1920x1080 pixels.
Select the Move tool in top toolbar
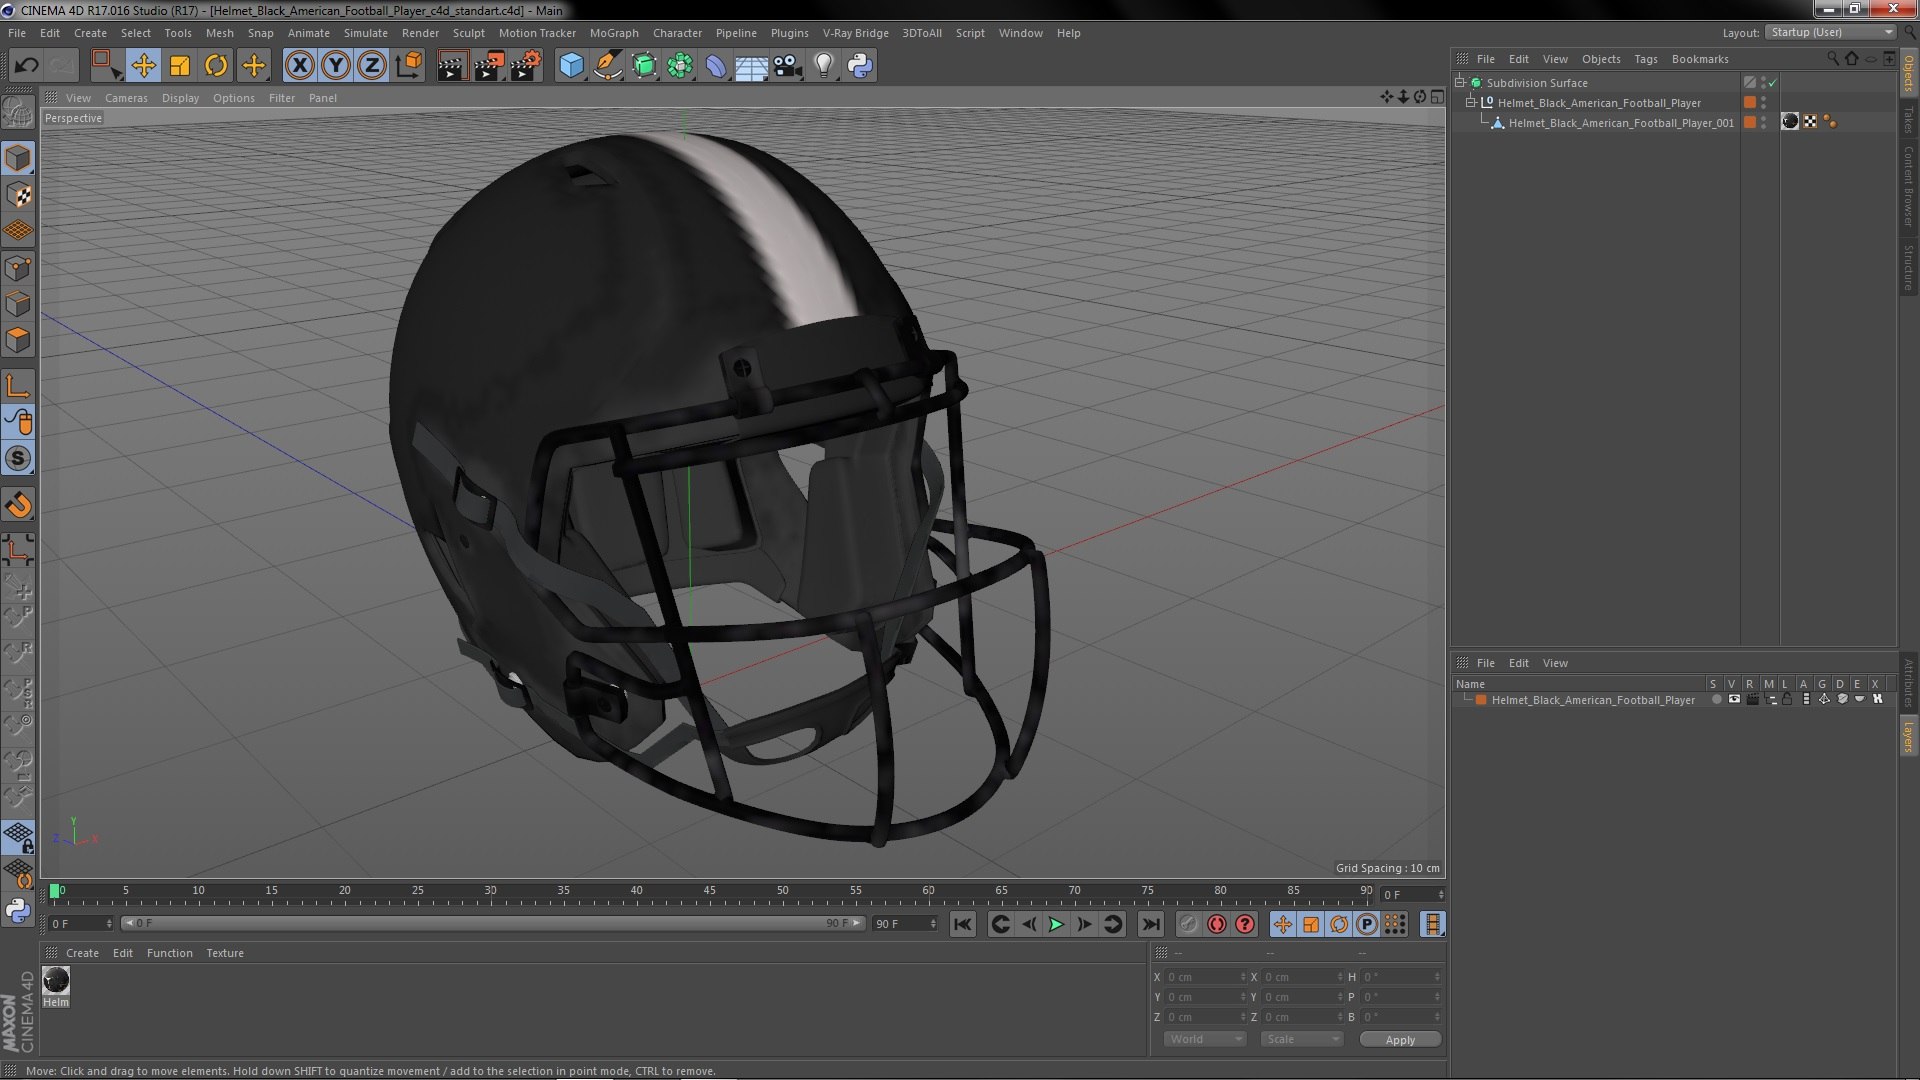point(143,66)
